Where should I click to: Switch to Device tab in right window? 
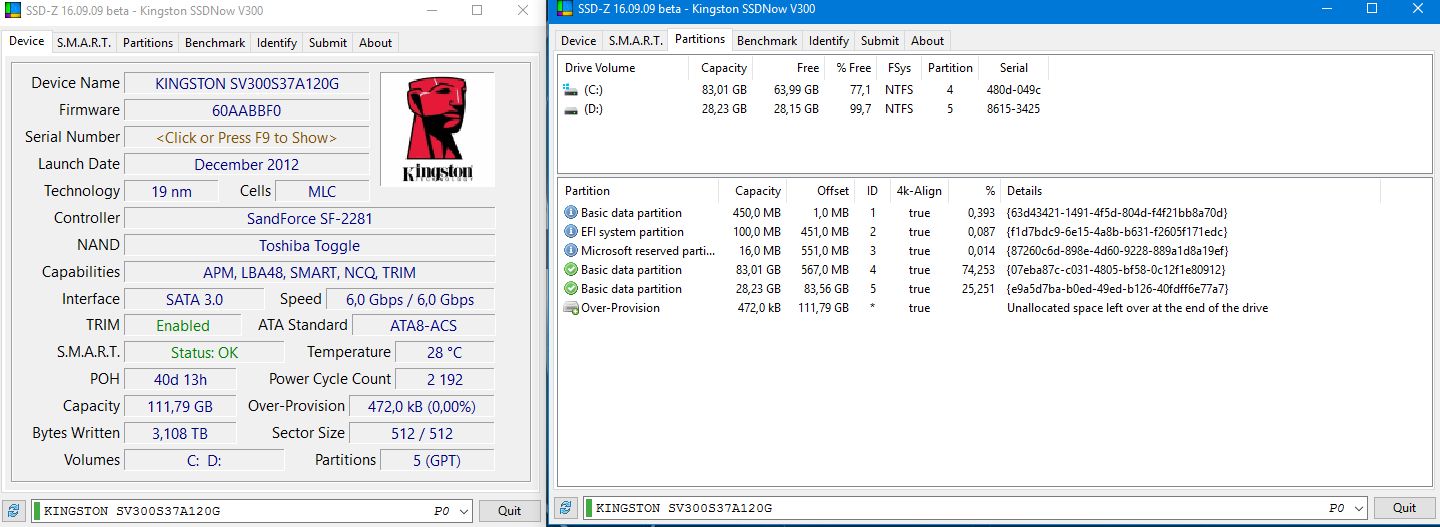tap(579, 40)
